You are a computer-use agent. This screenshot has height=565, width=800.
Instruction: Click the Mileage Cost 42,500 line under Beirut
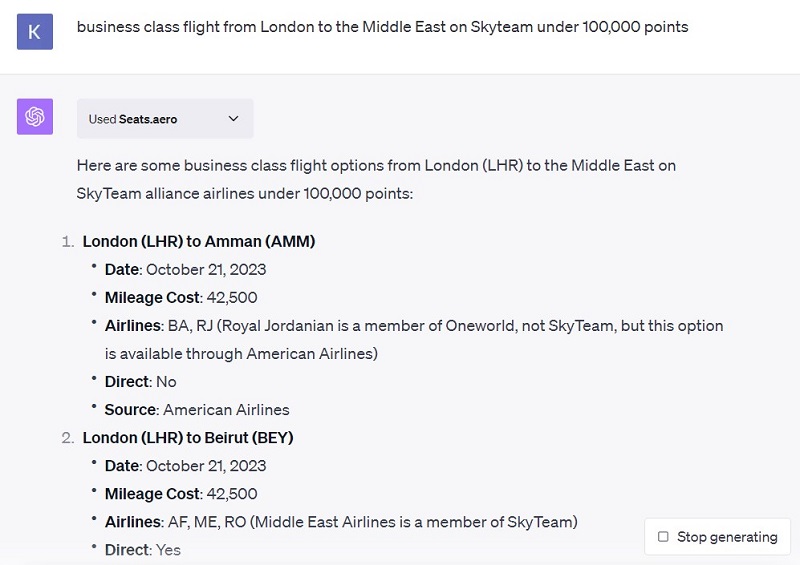[x=181, y=494]
